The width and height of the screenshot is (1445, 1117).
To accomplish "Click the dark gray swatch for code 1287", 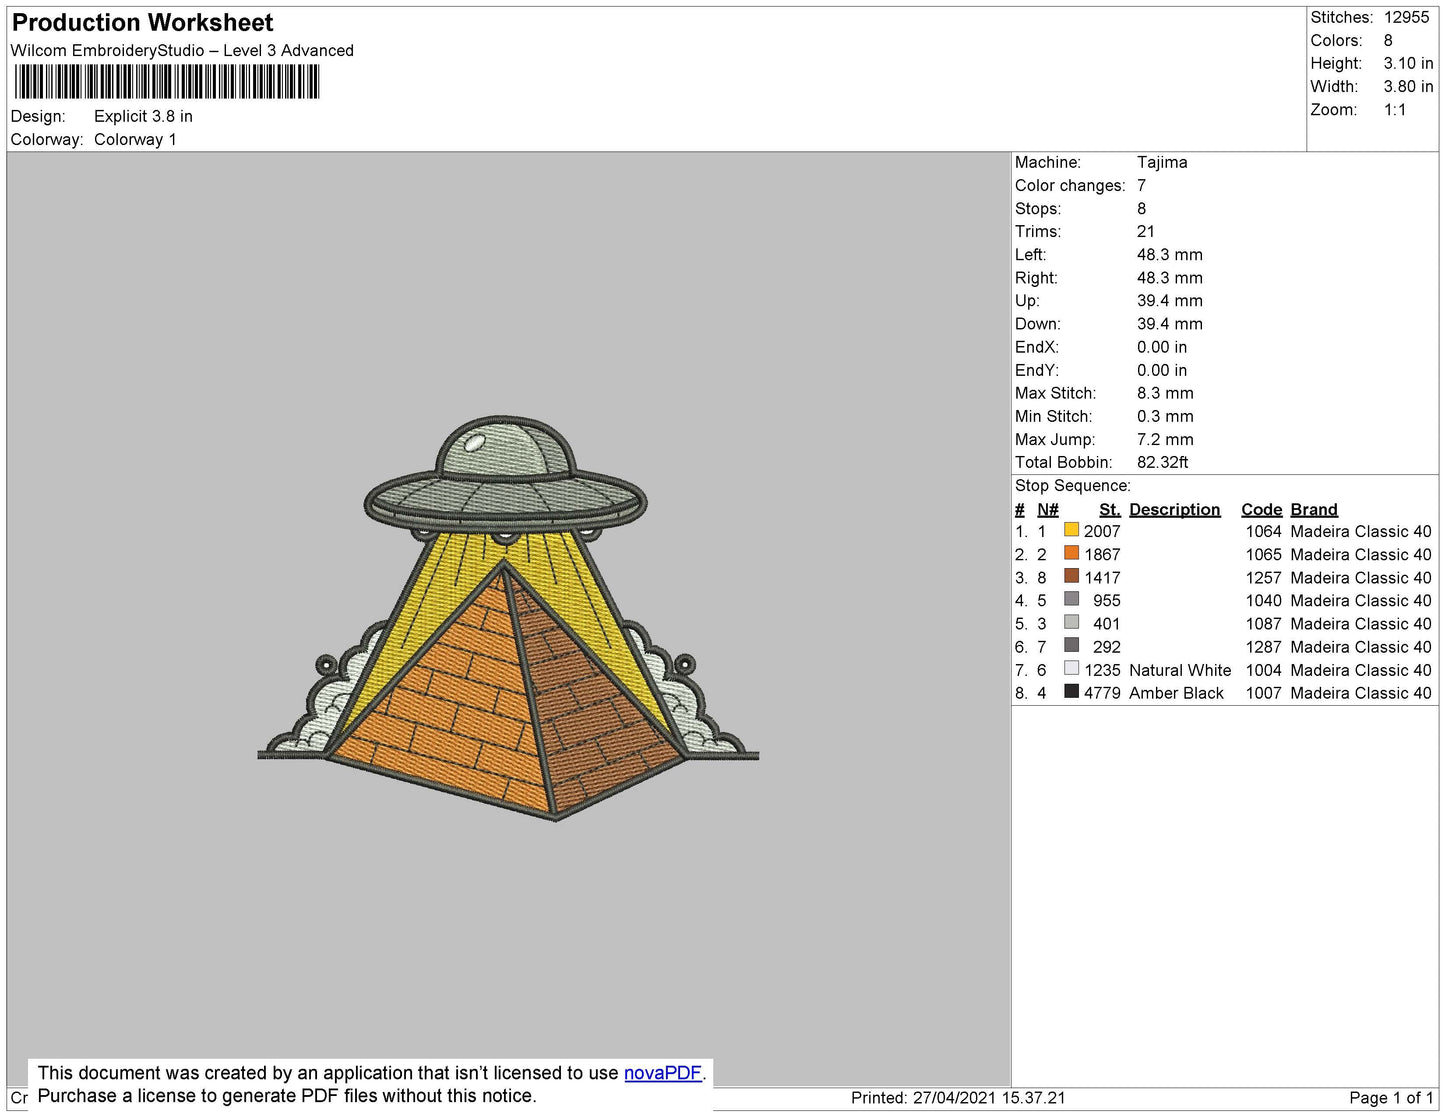I will (x=1071, y=645).
